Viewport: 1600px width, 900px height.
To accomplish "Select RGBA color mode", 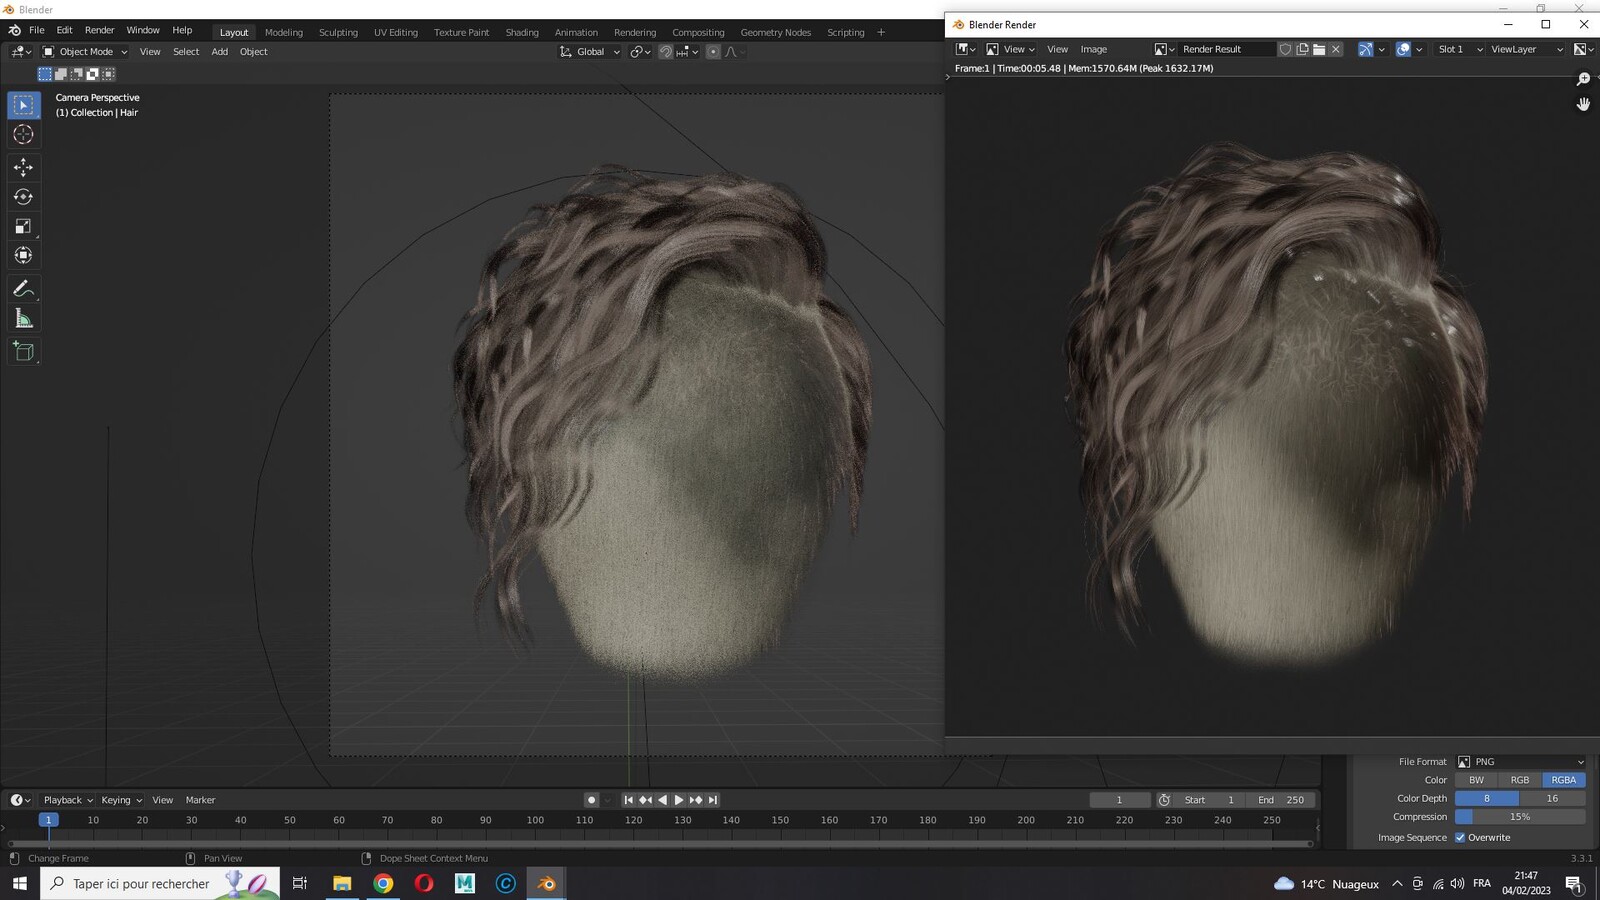I will click(1563, 780).
